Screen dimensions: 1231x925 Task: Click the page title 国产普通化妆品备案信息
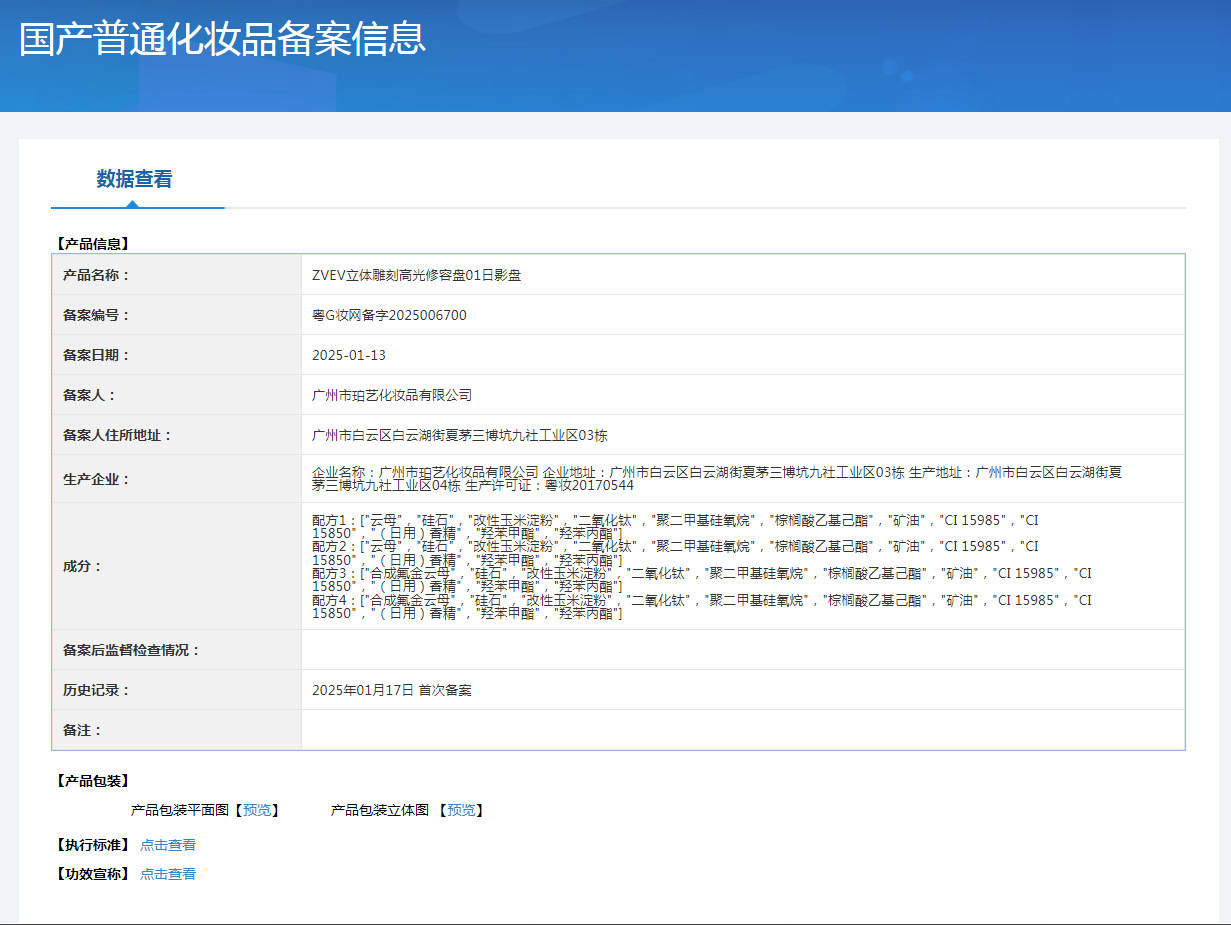click(x=222, y=38)
